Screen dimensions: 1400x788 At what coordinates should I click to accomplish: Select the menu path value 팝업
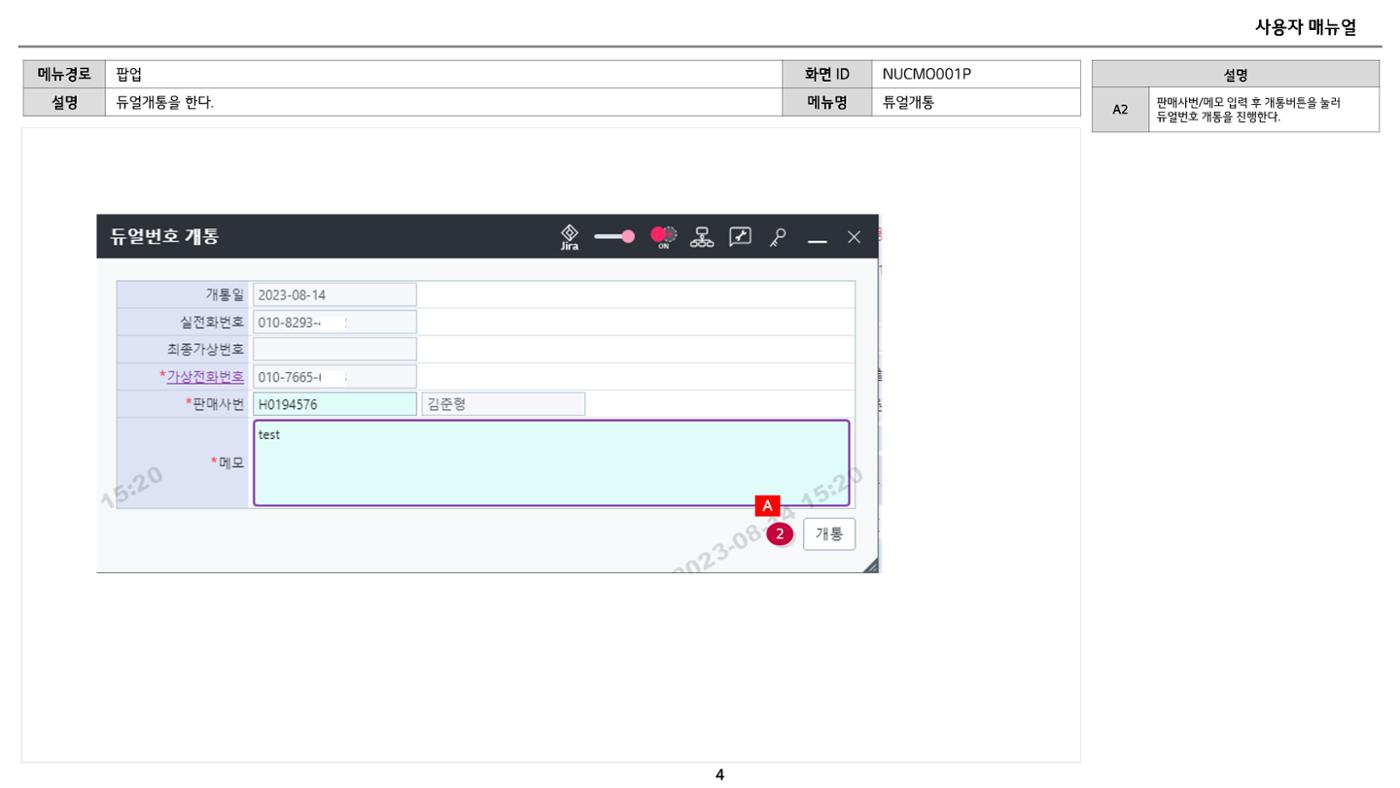[x=129, y=74]
